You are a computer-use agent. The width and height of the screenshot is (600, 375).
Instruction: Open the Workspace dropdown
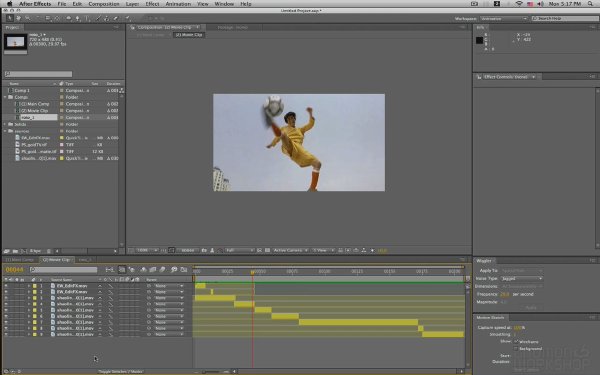(x=504, y=18)
